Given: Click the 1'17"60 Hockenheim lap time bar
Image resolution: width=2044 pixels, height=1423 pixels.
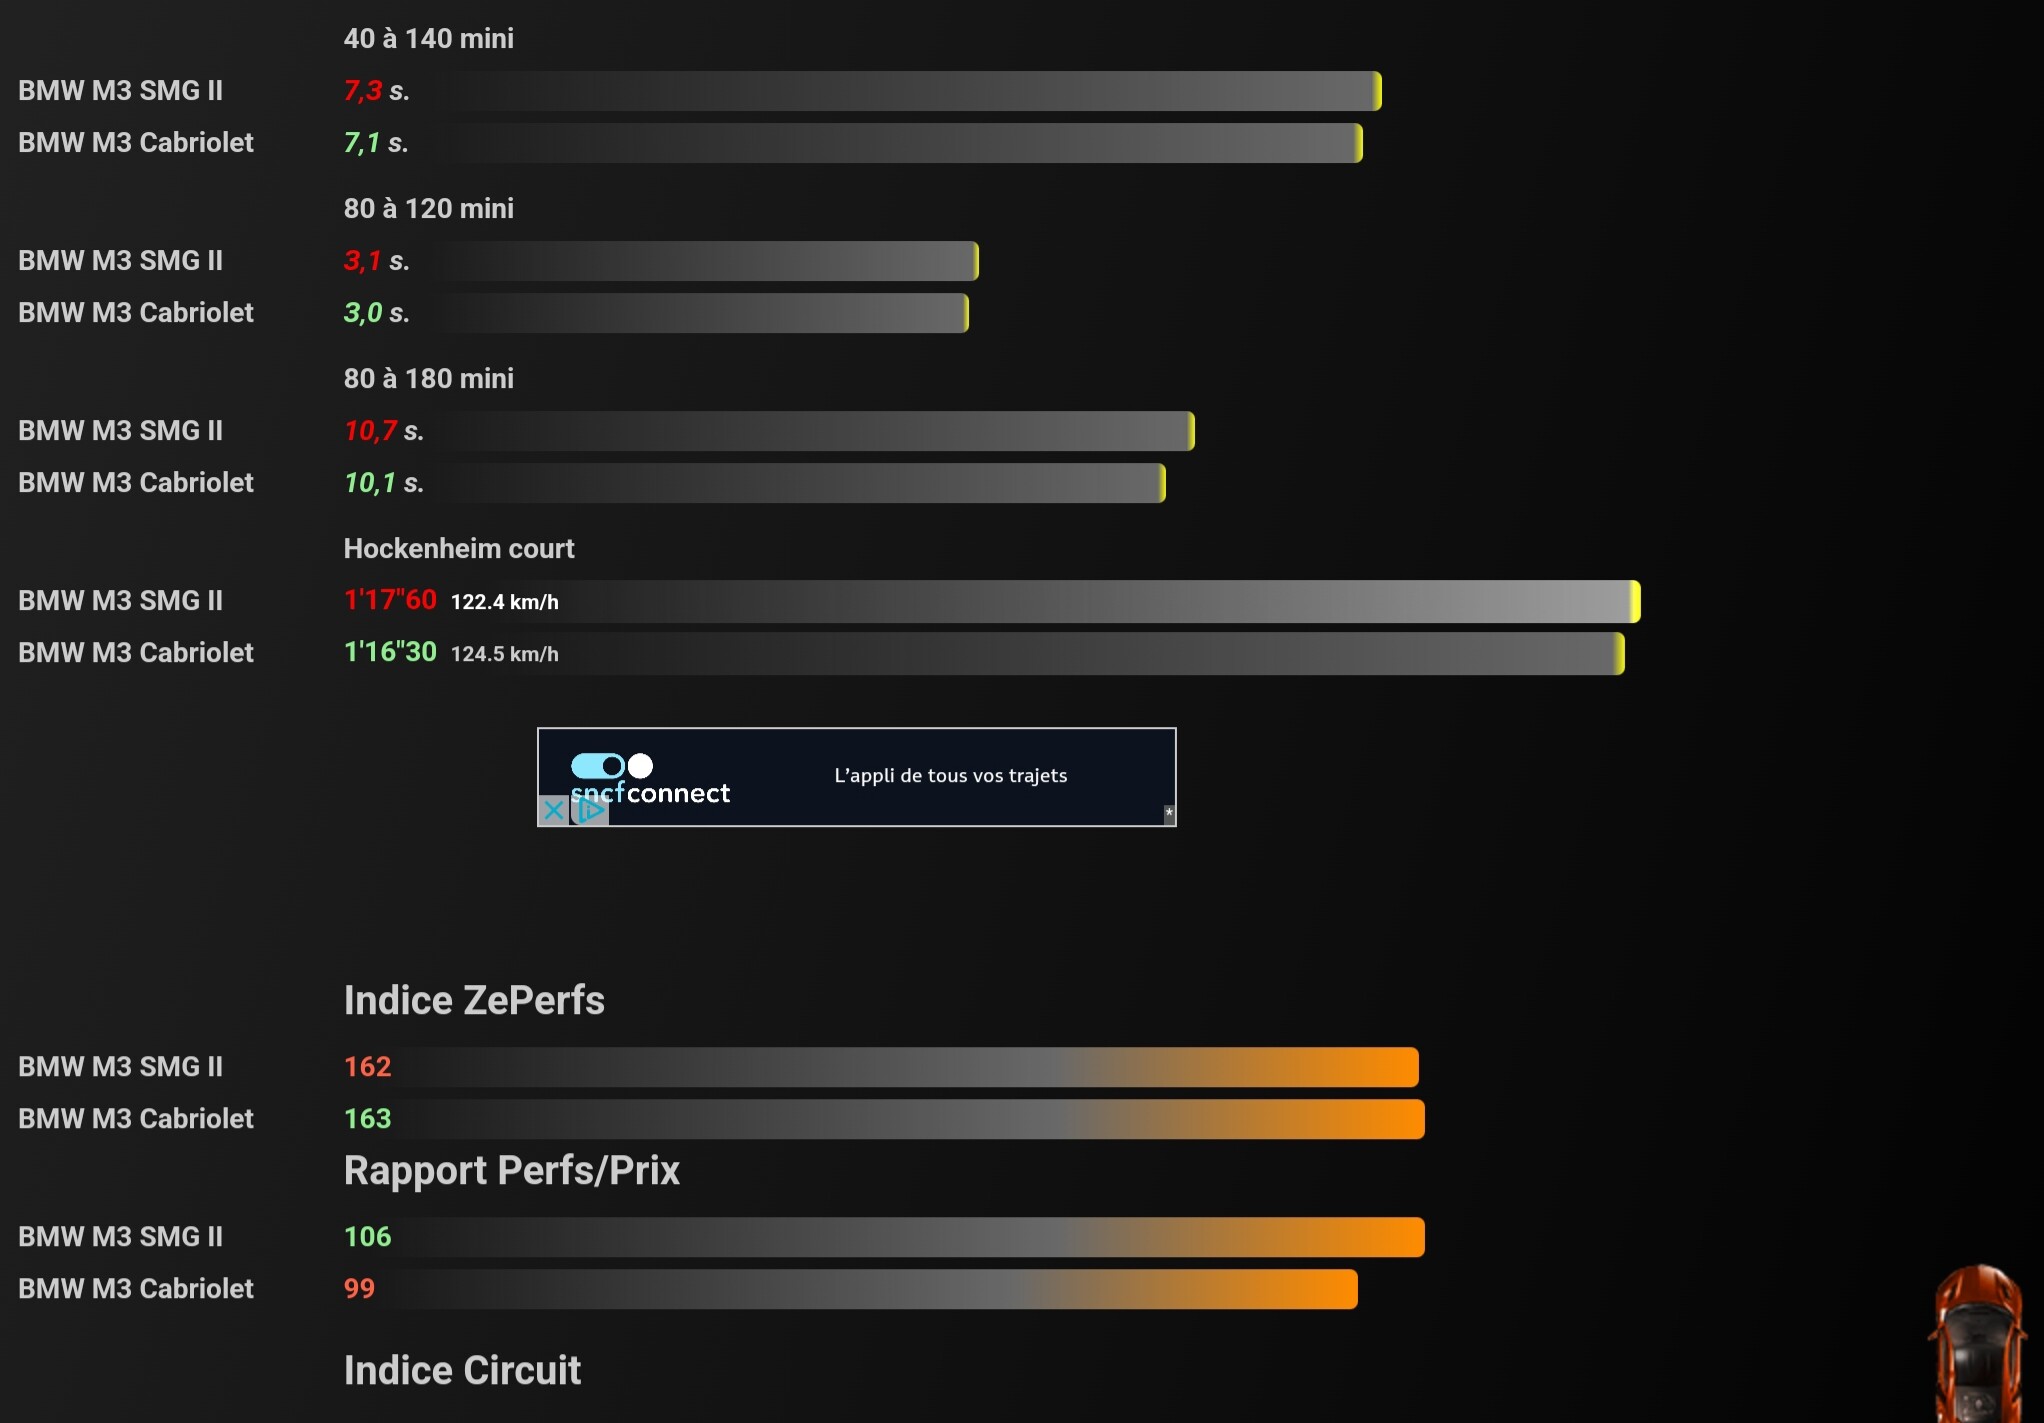Looking at the screenshot, I should [1100, 601].
